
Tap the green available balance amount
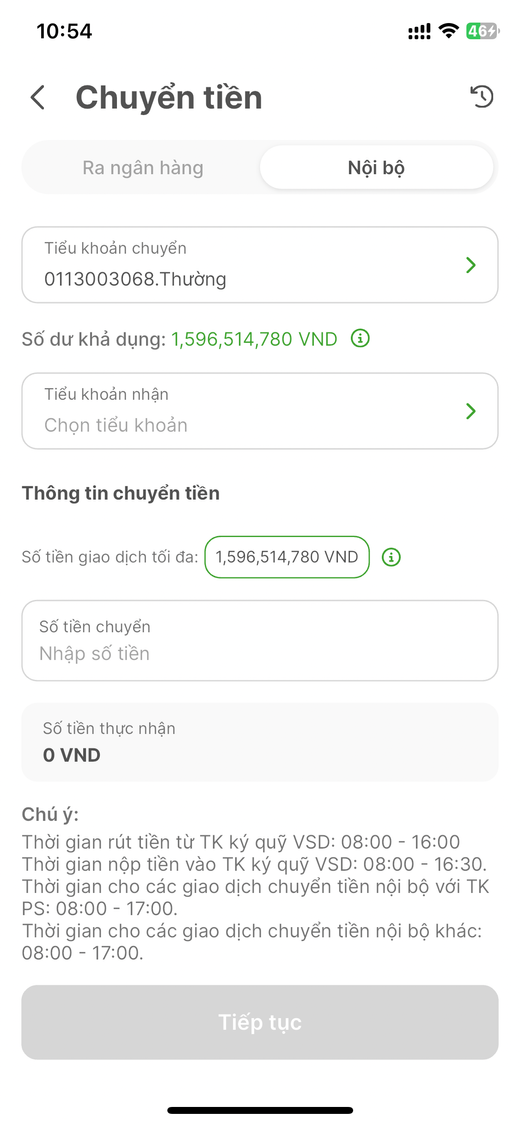pos(254,339)
